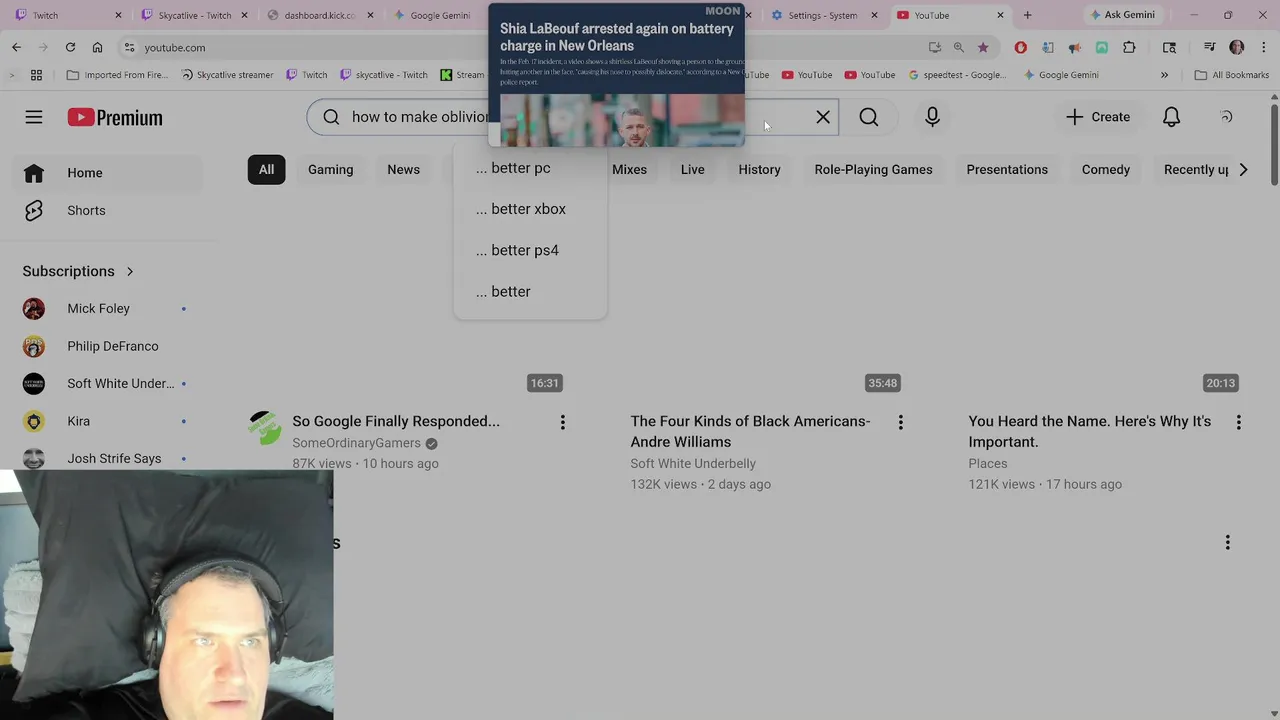Switch to the dashboard.kick.com tab
The image size is (1280, 720).
click(320, 15)
